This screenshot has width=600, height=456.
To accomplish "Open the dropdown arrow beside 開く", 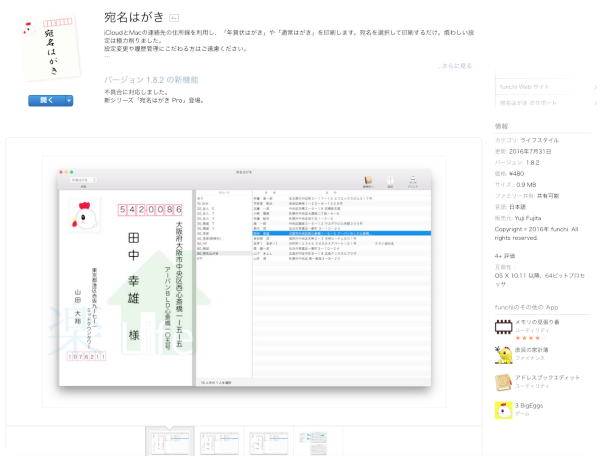I will (69, 101).
